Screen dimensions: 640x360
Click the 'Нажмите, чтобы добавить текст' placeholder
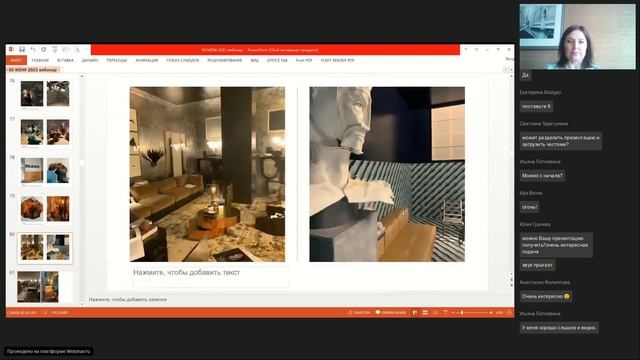[x=211, y=277]
